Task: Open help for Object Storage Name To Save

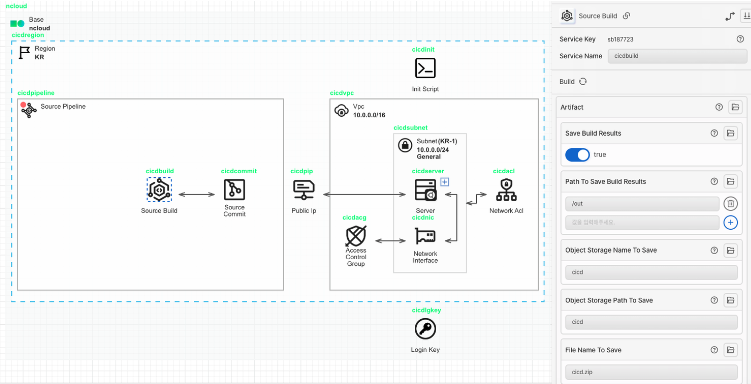Action: click(x=714, y=250)
